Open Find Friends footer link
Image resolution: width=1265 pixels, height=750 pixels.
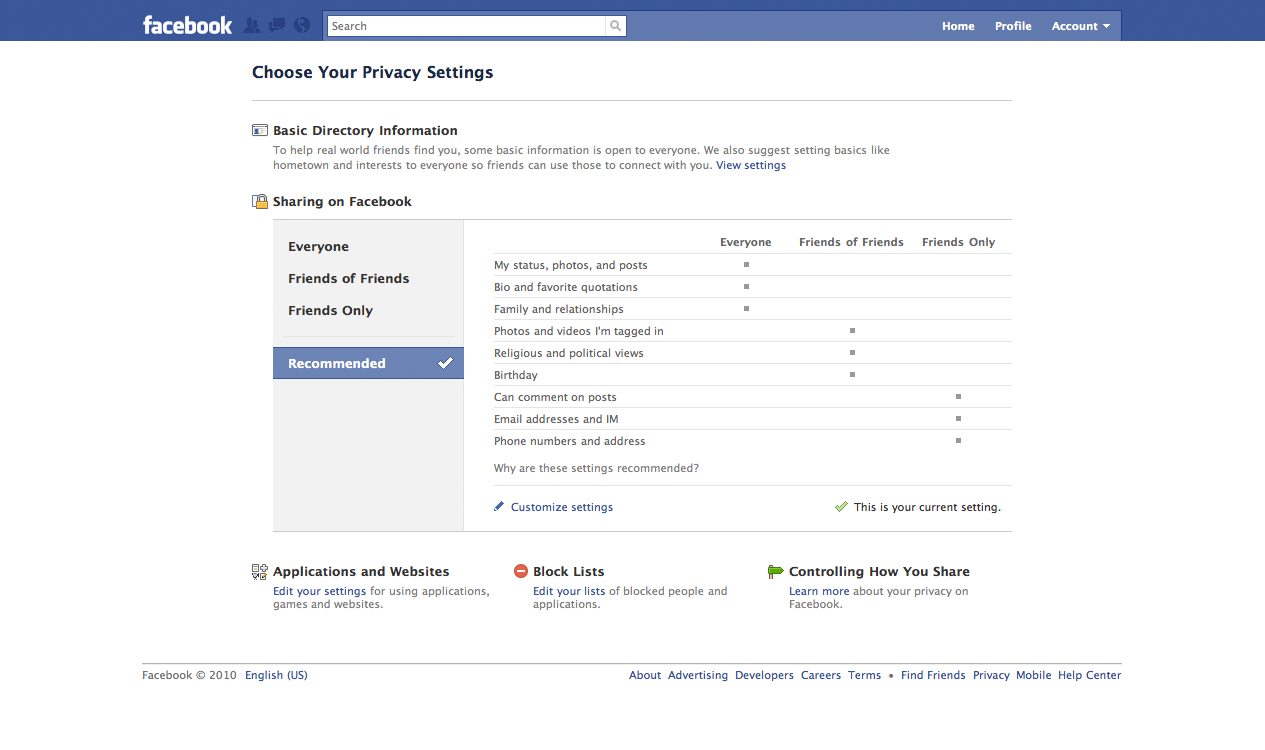(x=933, y=675)
